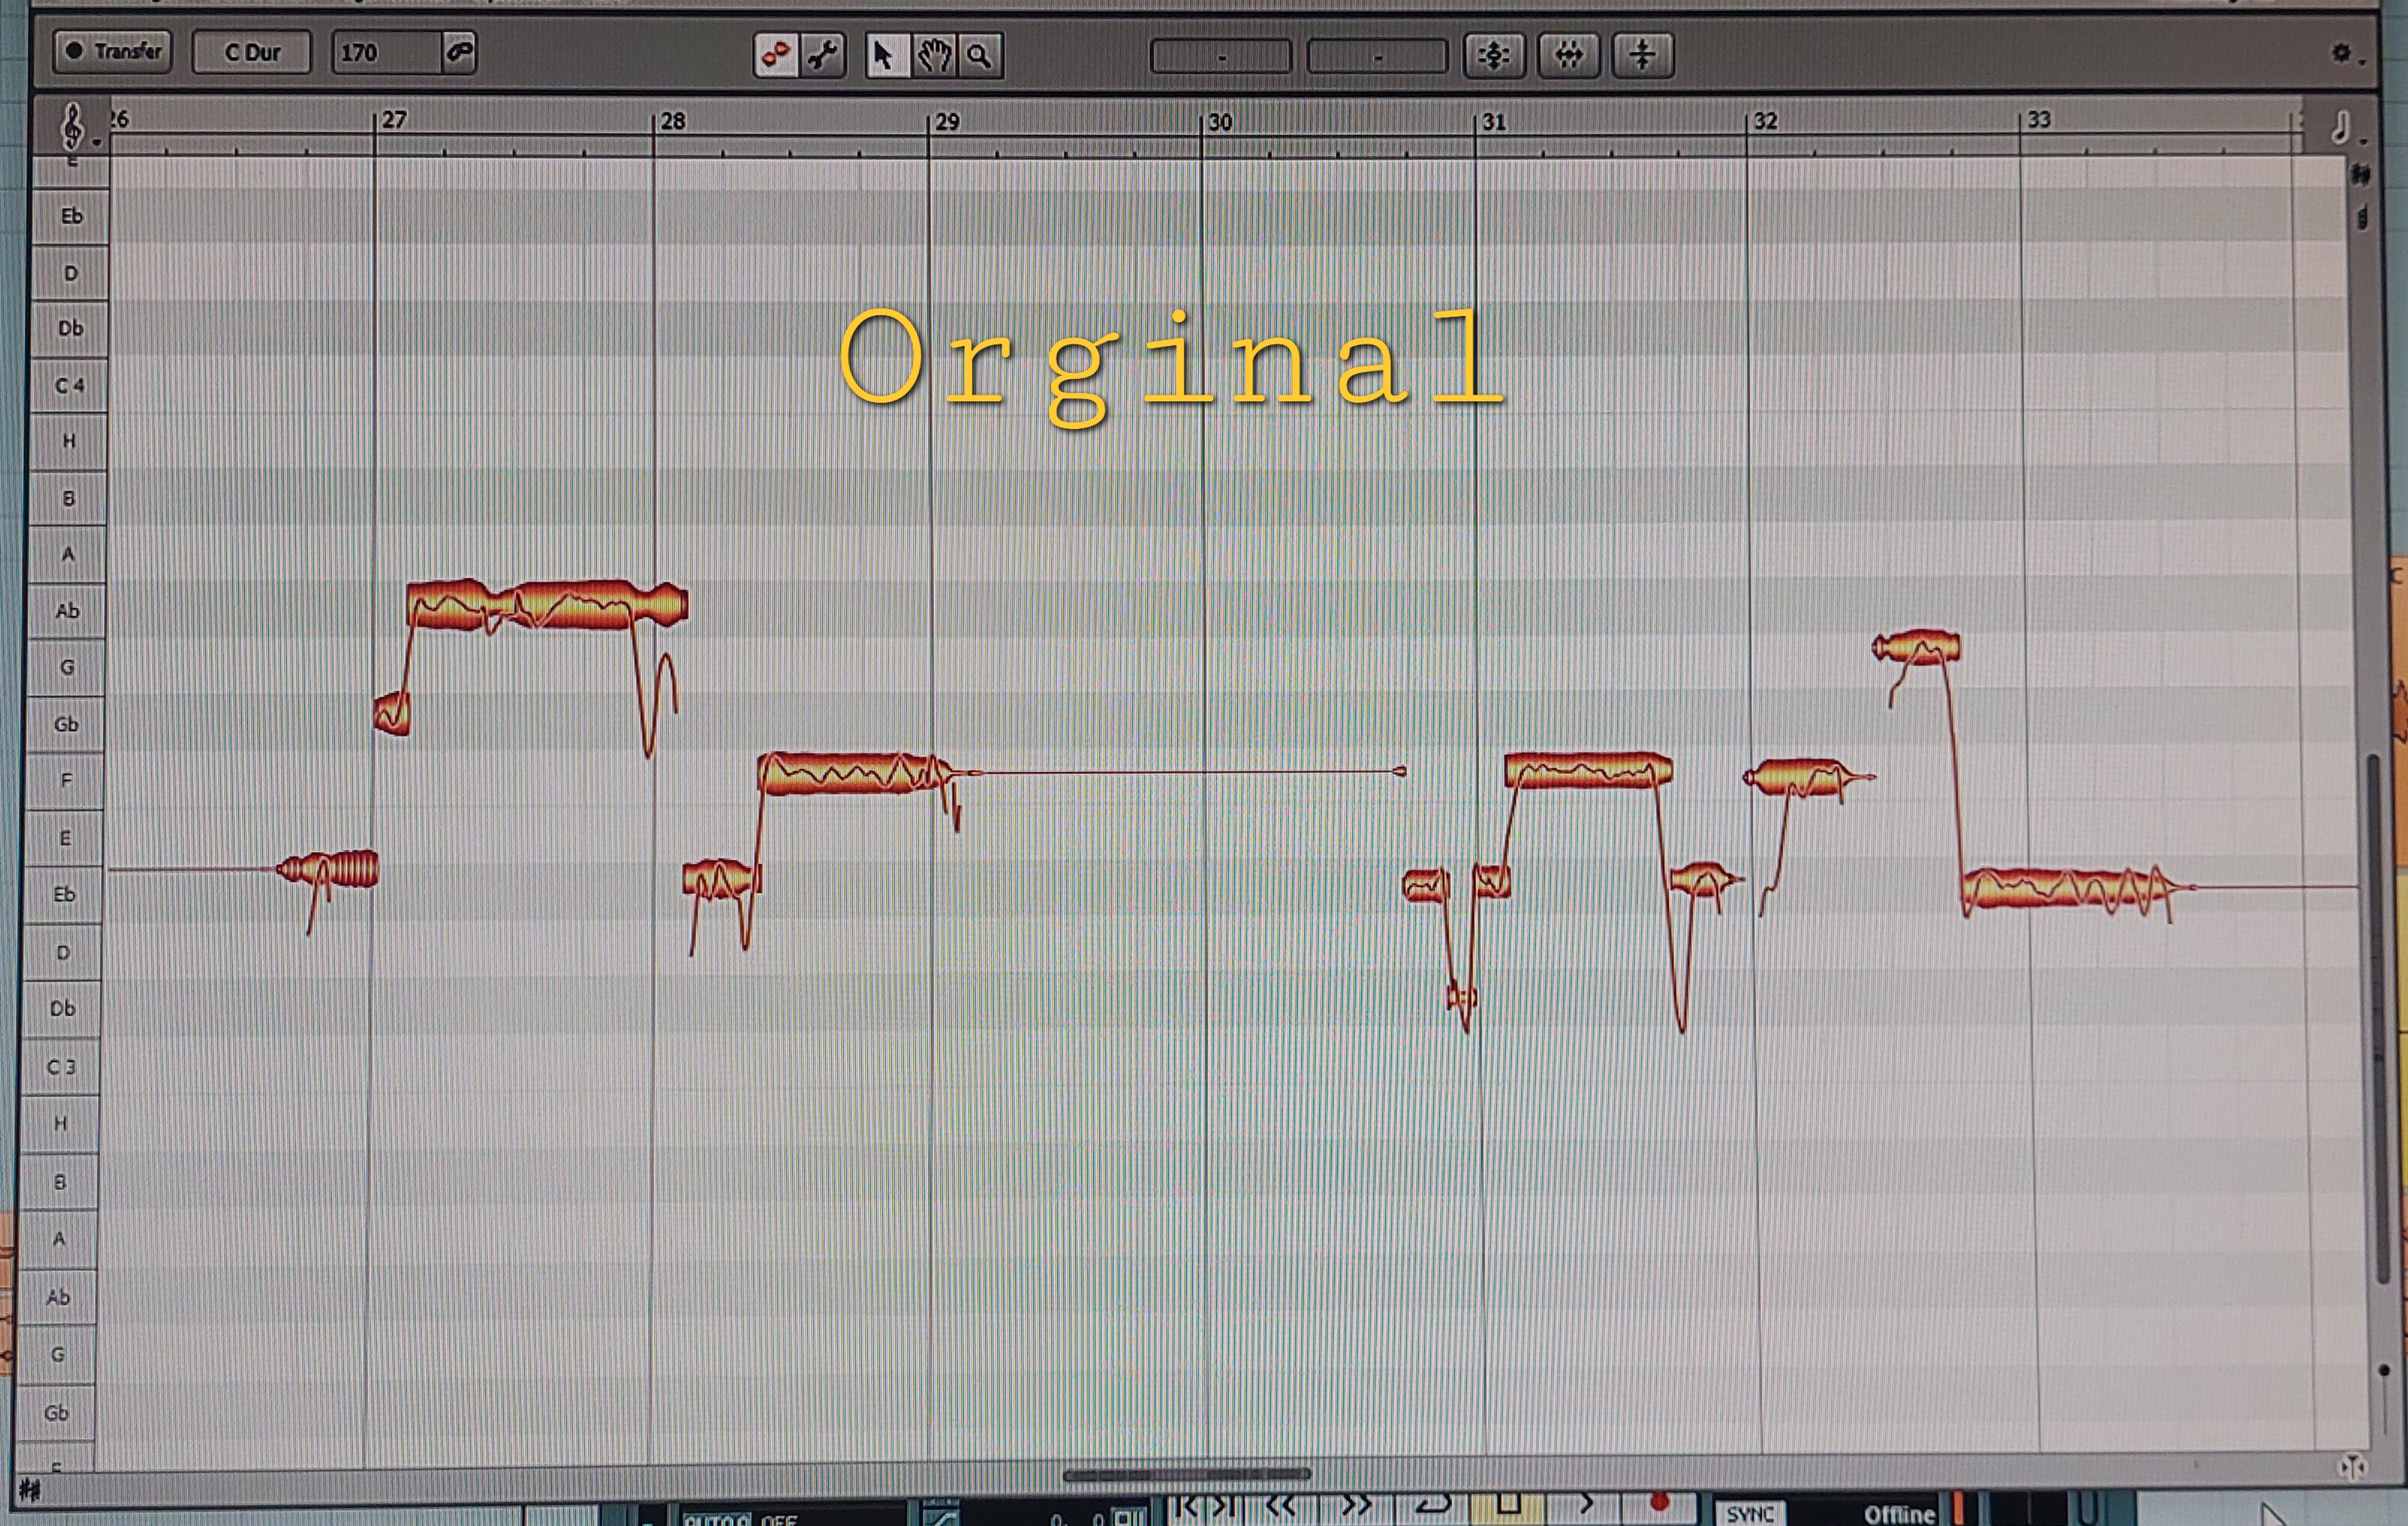Click the quantize time macro icon
Viewport: 2408px width, 1526px height.
[1568, 55]
